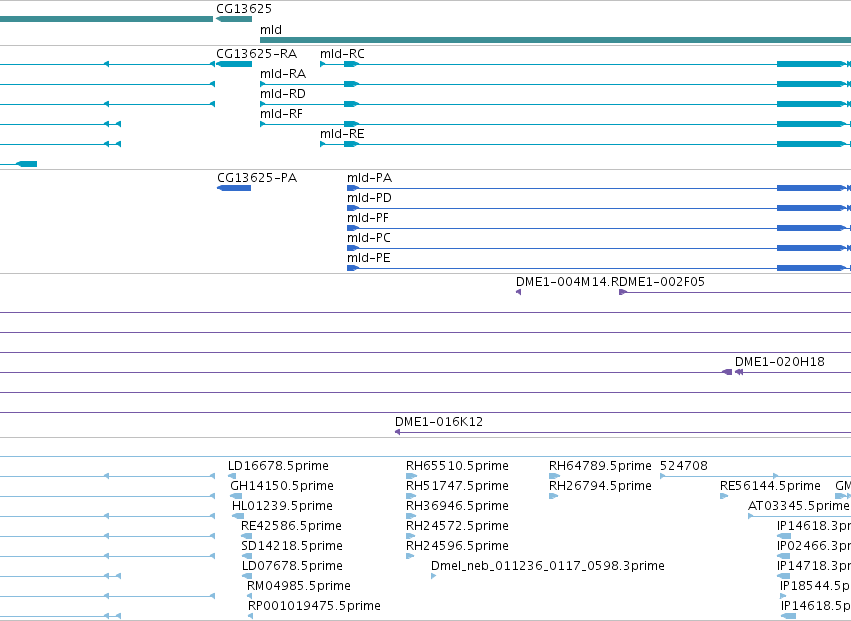Click the CG13625 gene label
This screenshot has height=621, width=851.
pos(244,9)
